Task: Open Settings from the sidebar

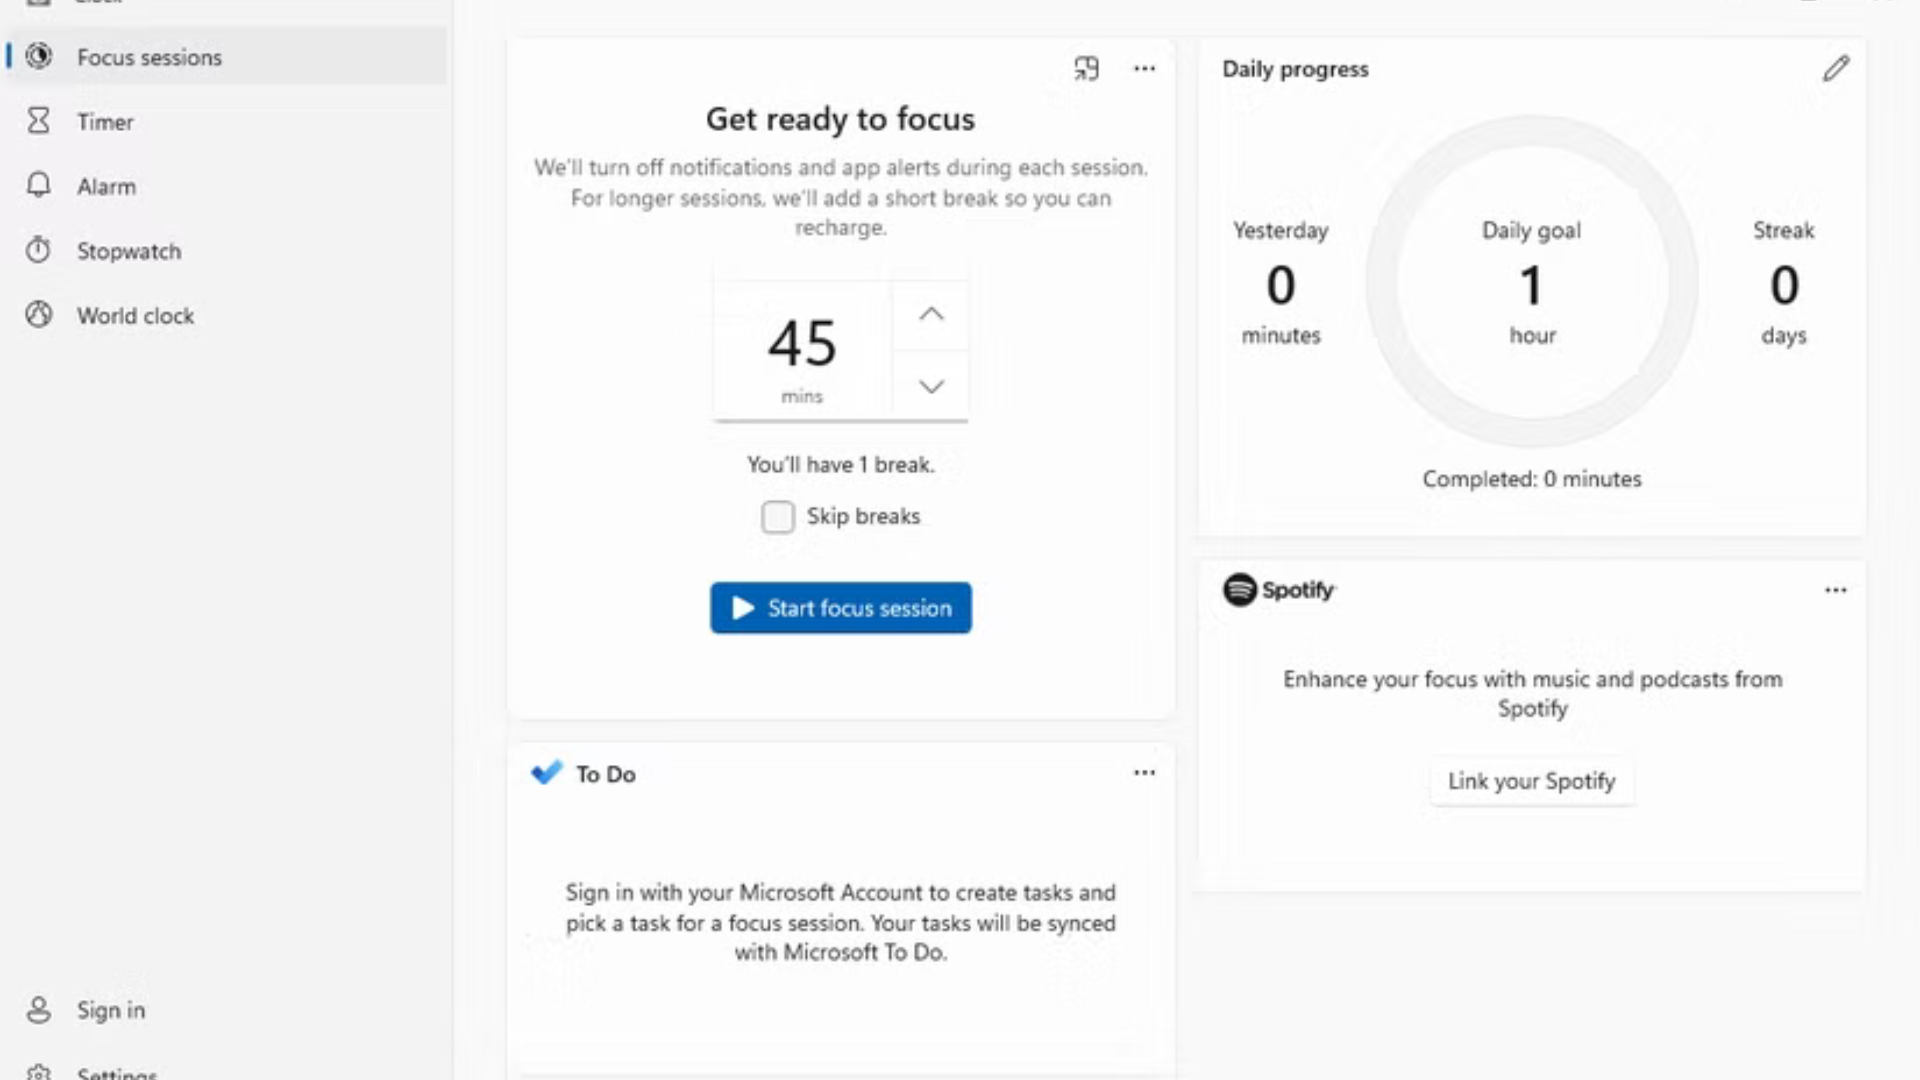Action: click(116, 1072)
